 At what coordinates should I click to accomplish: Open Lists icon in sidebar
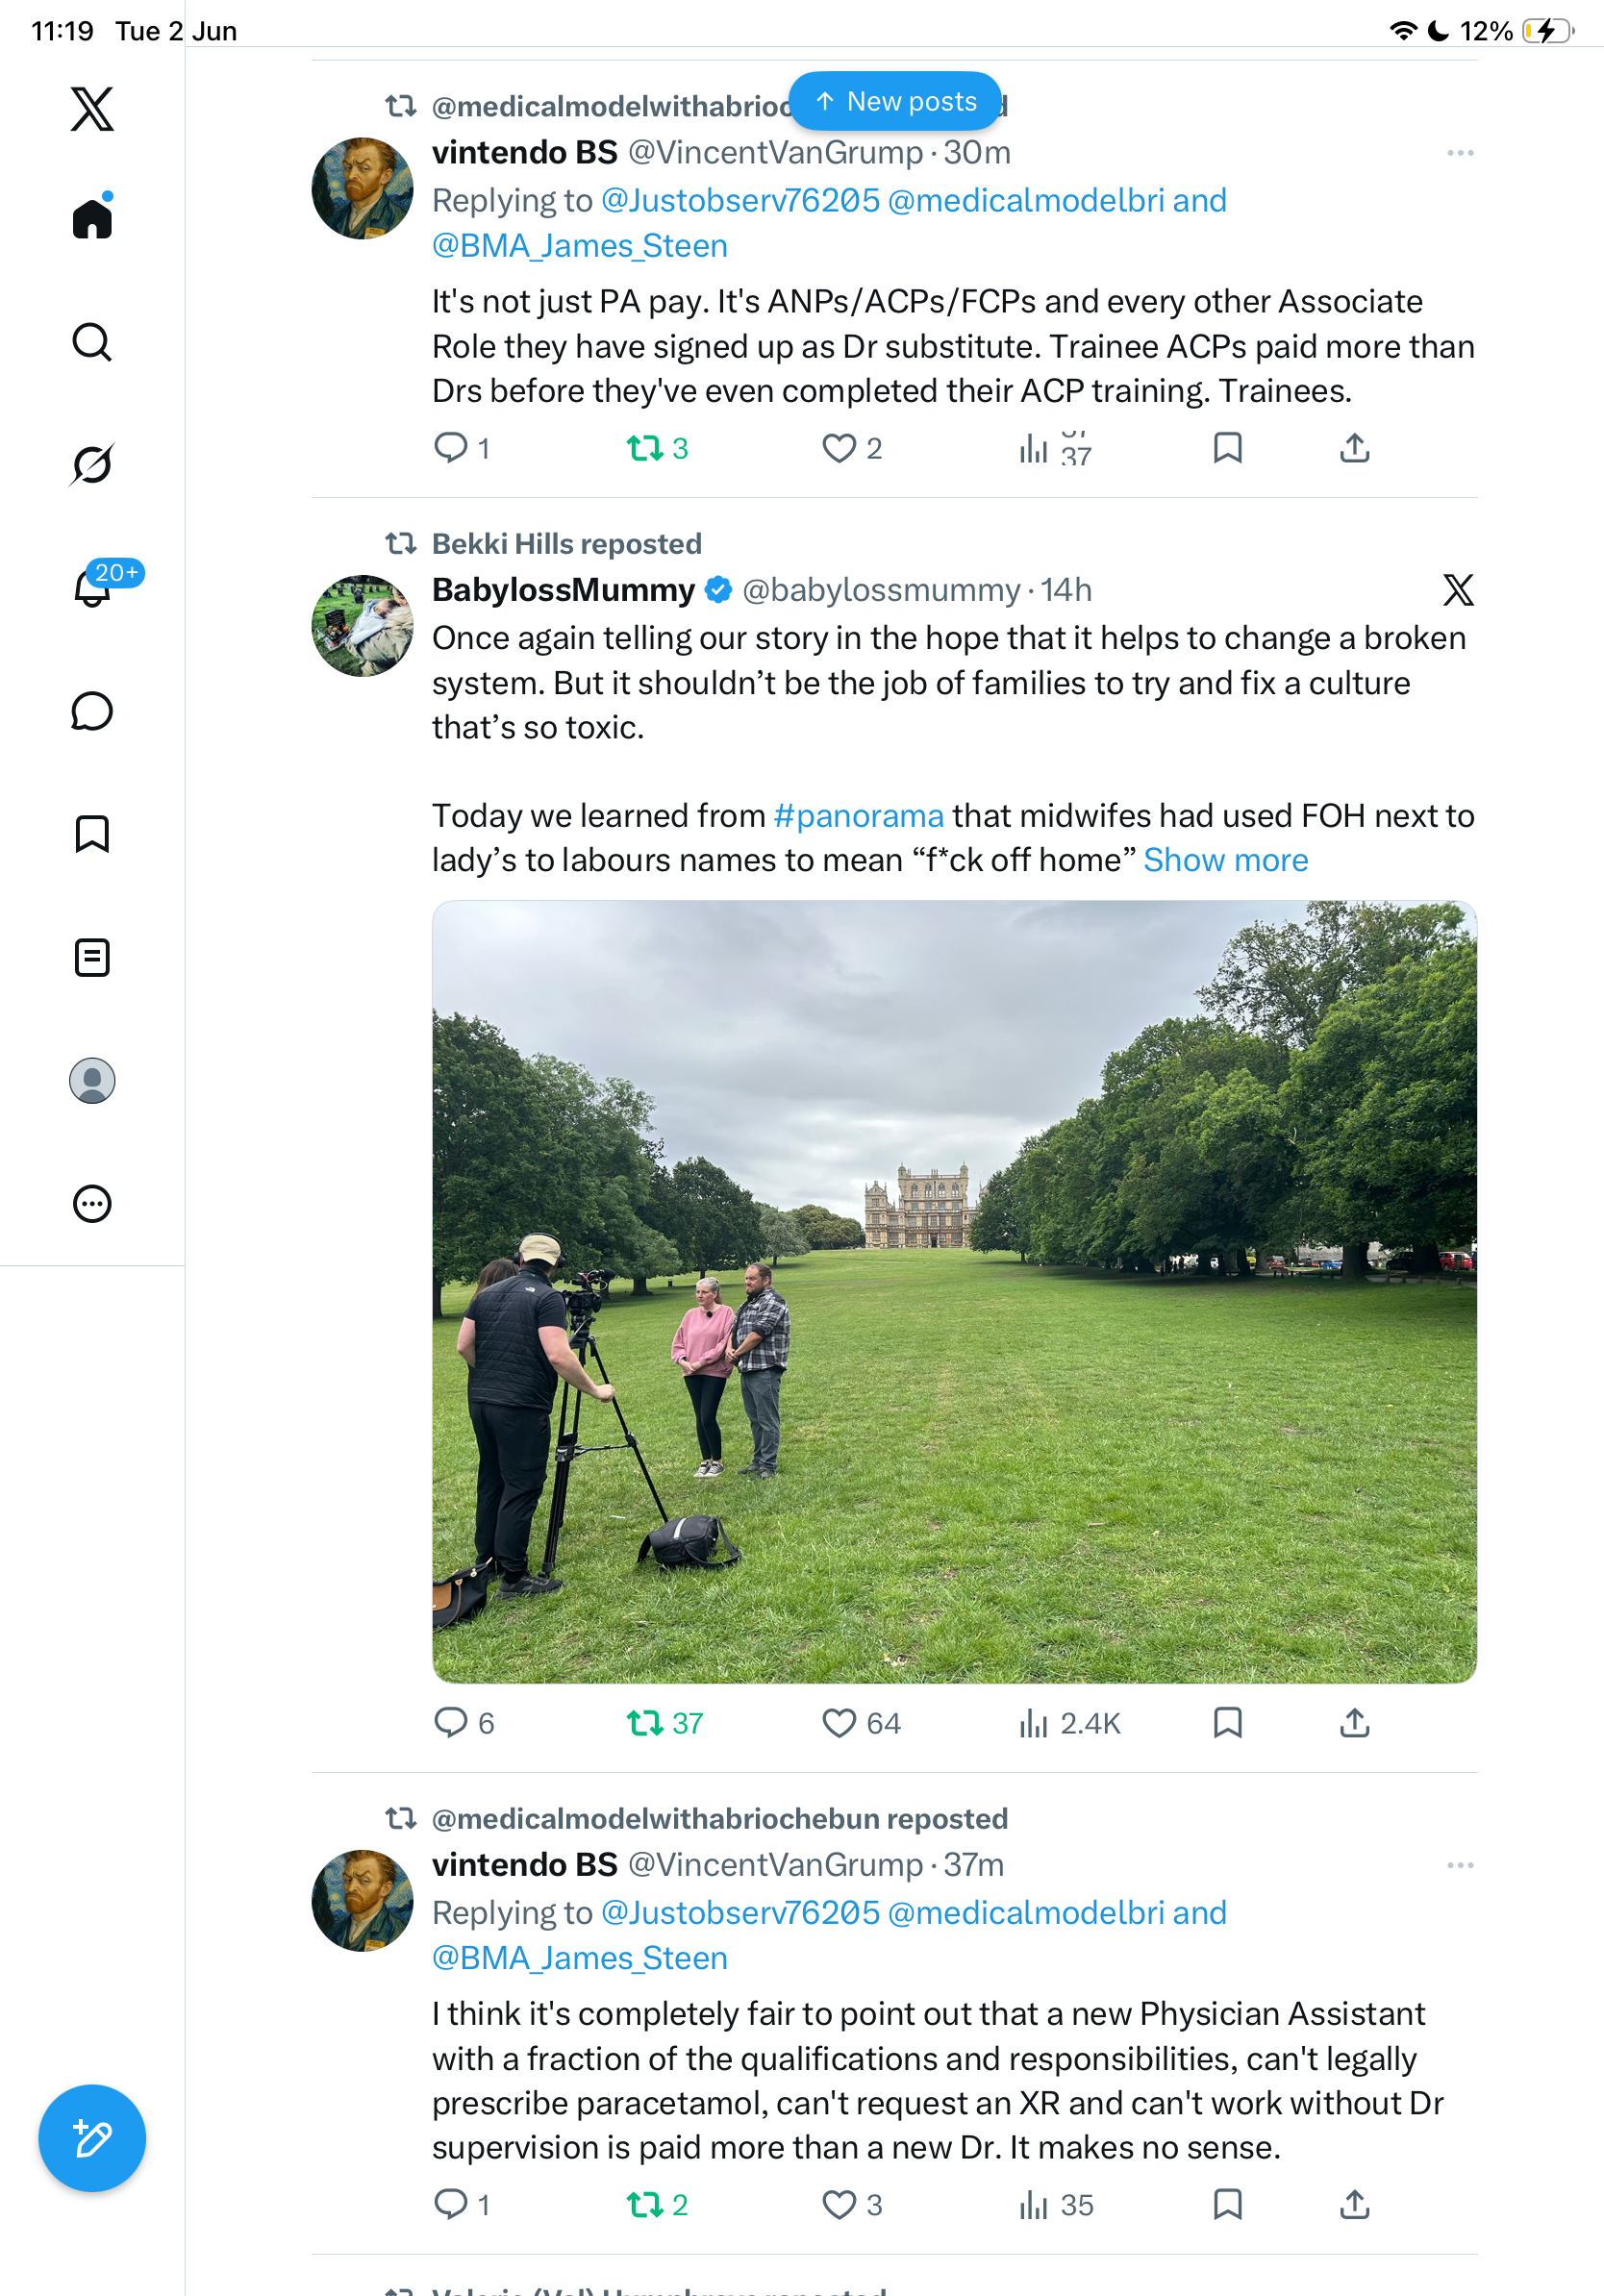click(92, 957)
